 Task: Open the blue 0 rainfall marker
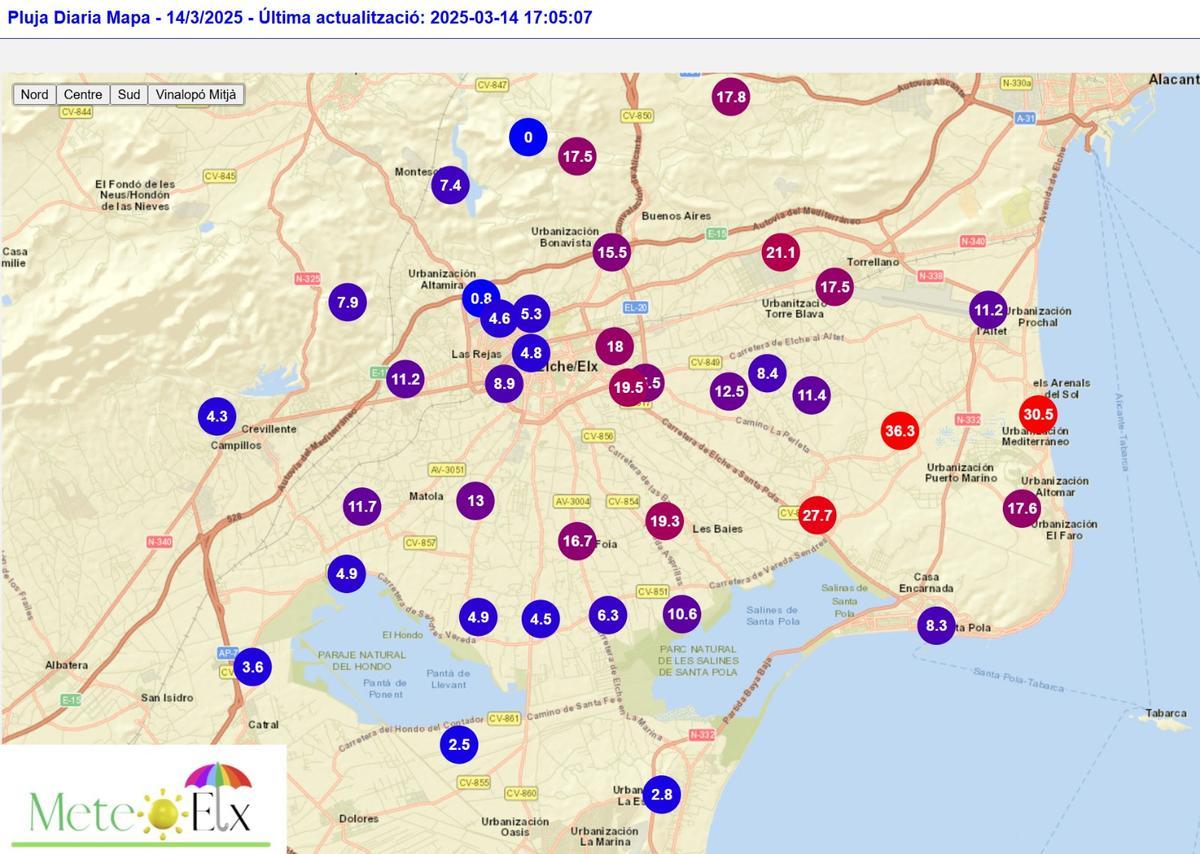tap(528, 137)
